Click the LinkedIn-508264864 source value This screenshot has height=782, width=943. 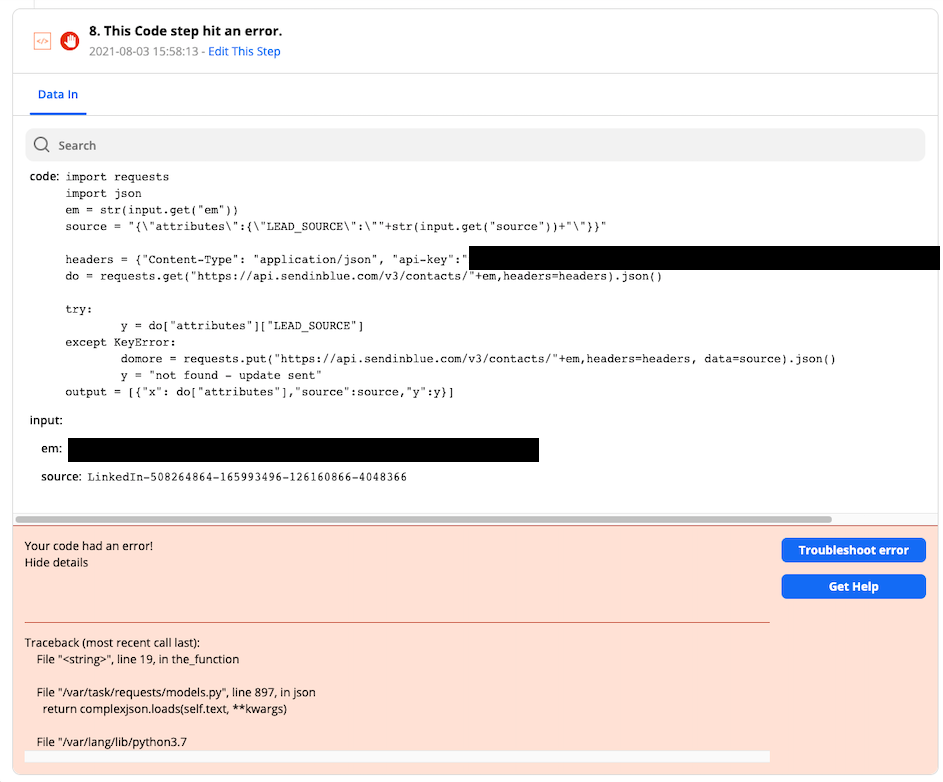coord(247,477)
